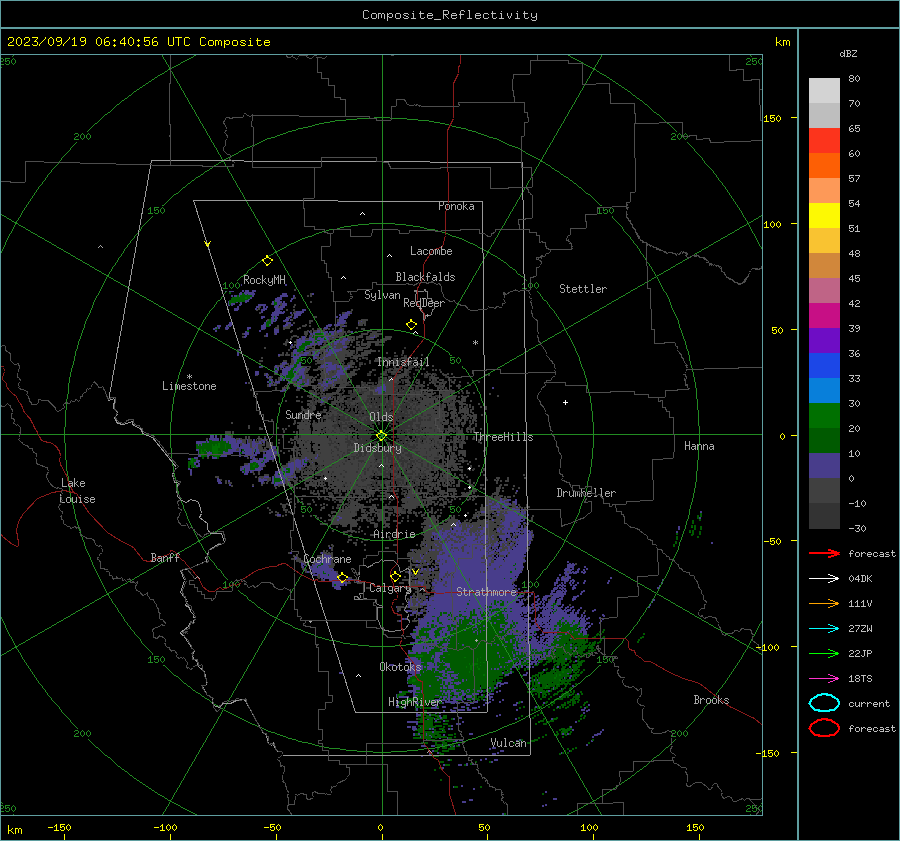Screen dimensions: 900x841
Task: Click the yellow diamond marker above Calgary
Action: [x=395, y=576]
